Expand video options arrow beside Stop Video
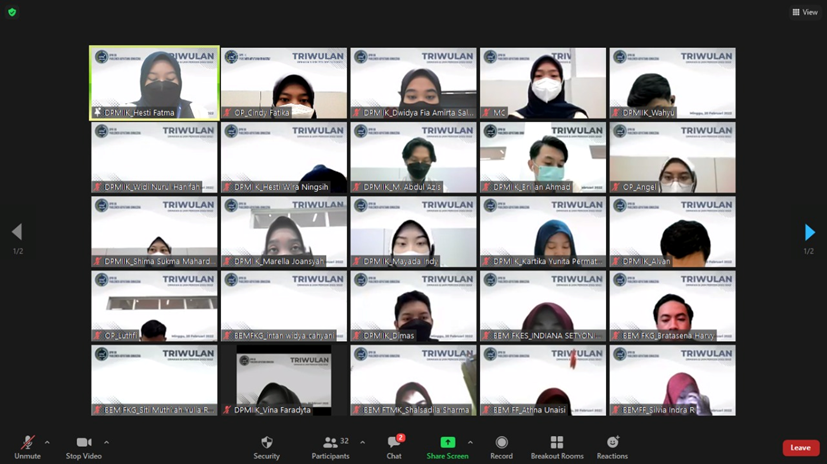827x464 pixels. pos(106,442)
